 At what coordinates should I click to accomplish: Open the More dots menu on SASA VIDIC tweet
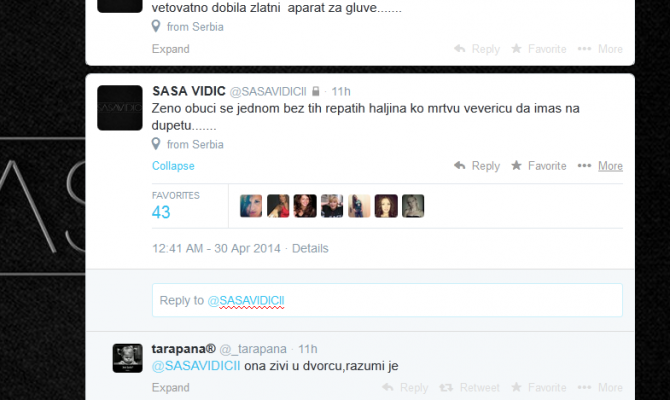pos(584,165)
